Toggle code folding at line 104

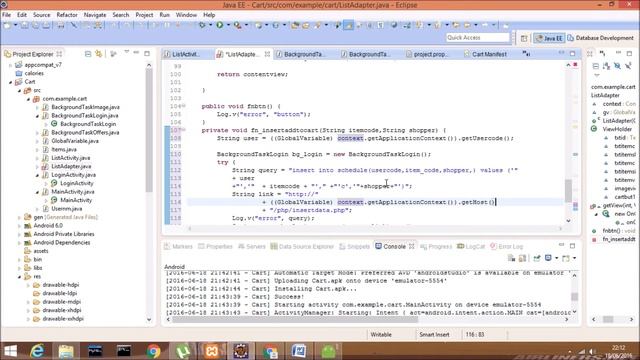[184, 106]
